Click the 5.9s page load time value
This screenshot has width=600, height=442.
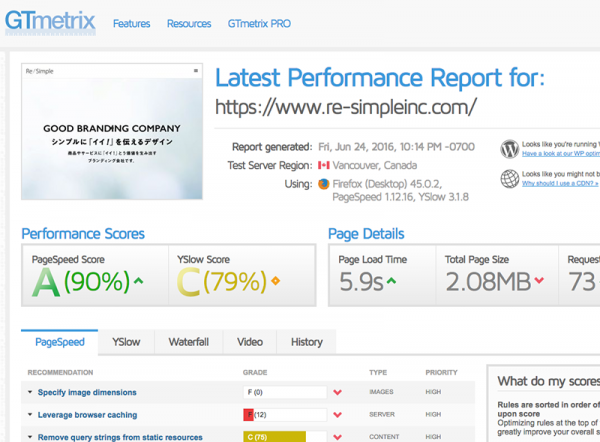tap(361, 282)
